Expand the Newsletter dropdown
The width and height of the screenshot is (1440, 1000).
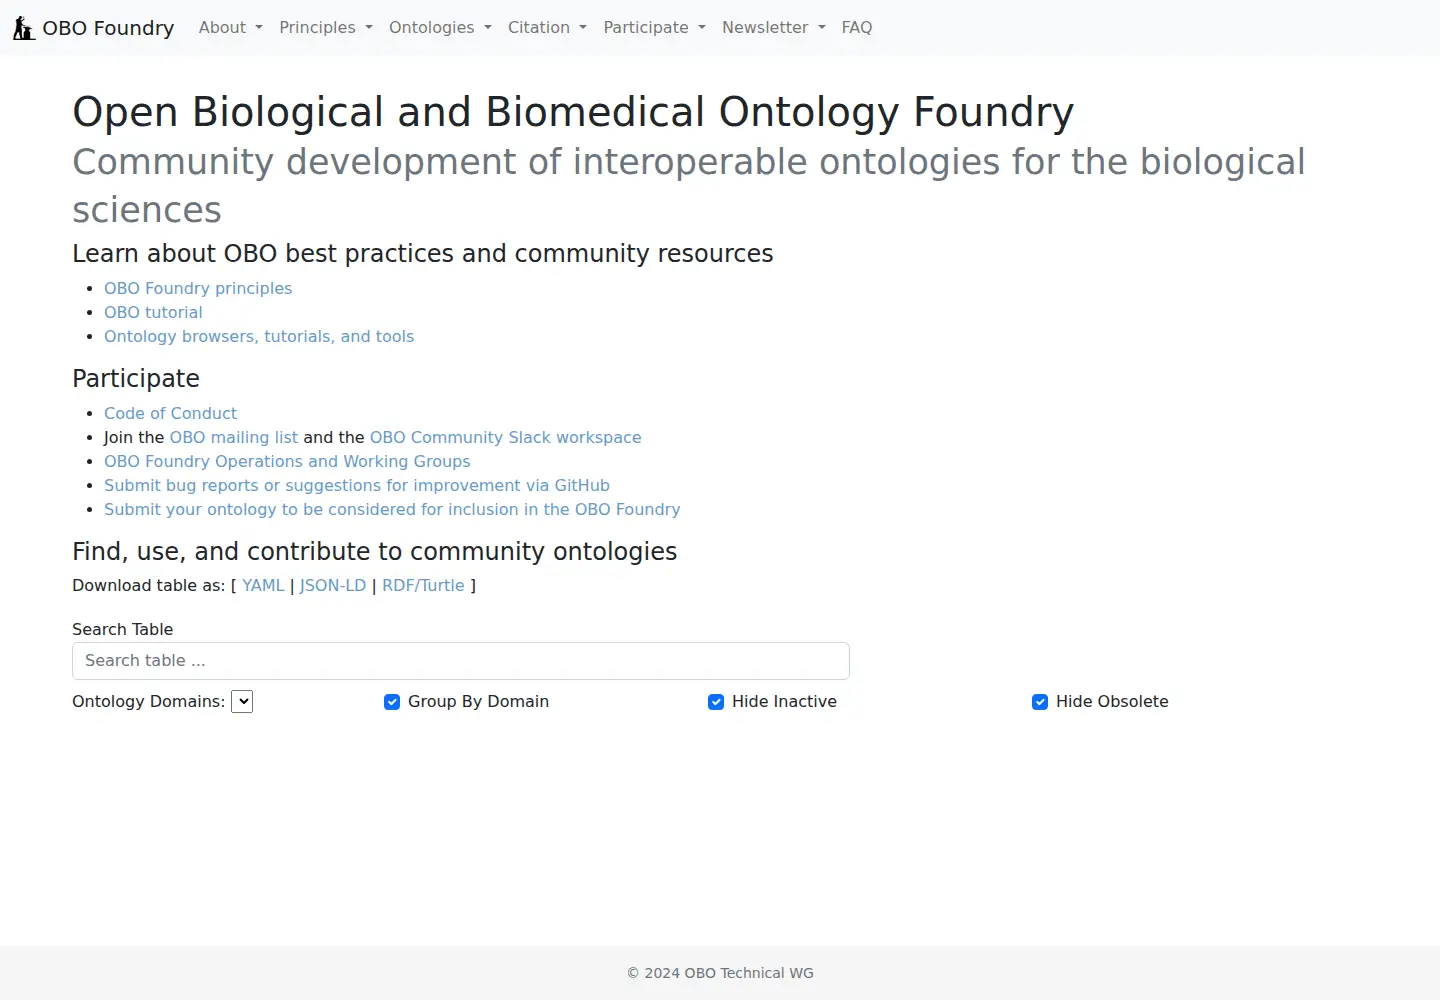point(774,28)
